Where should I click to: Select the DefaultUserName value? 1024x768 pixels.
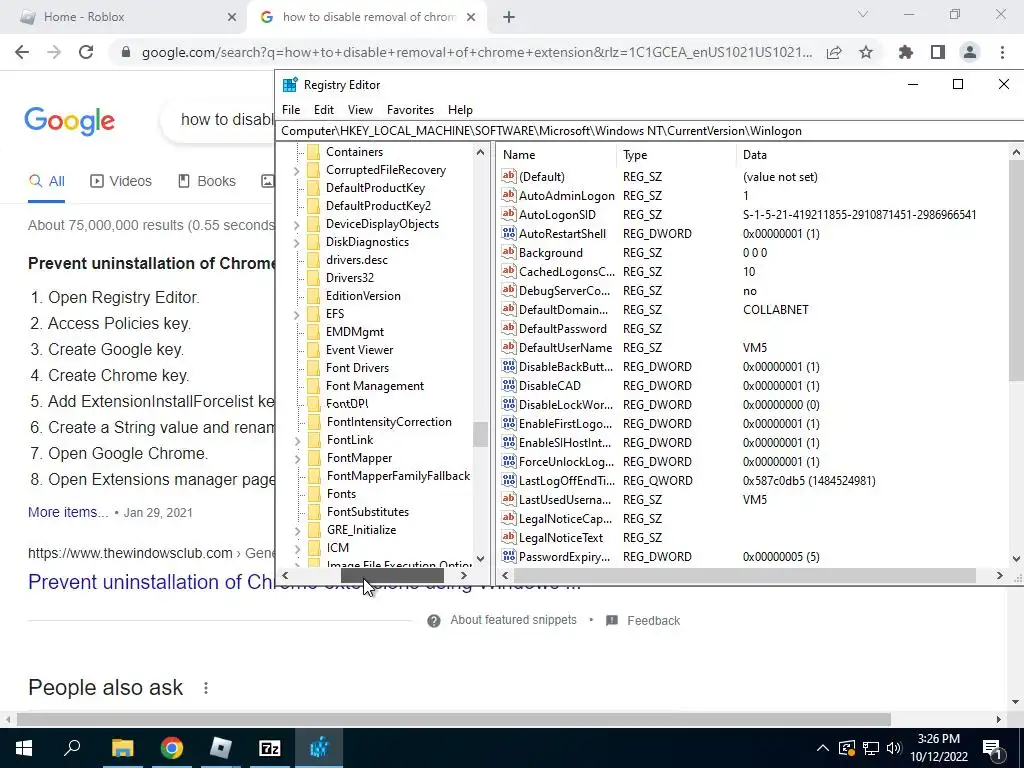coord(565,347)
